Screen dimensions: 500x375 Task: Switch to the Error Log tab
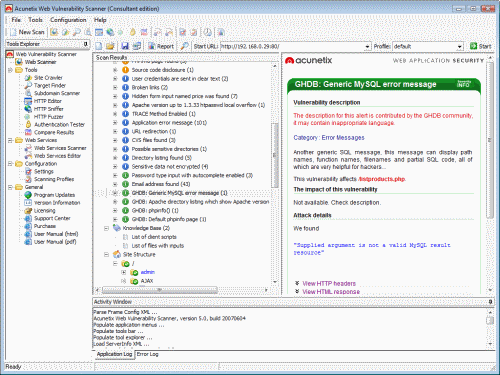[x=147, y=354]
